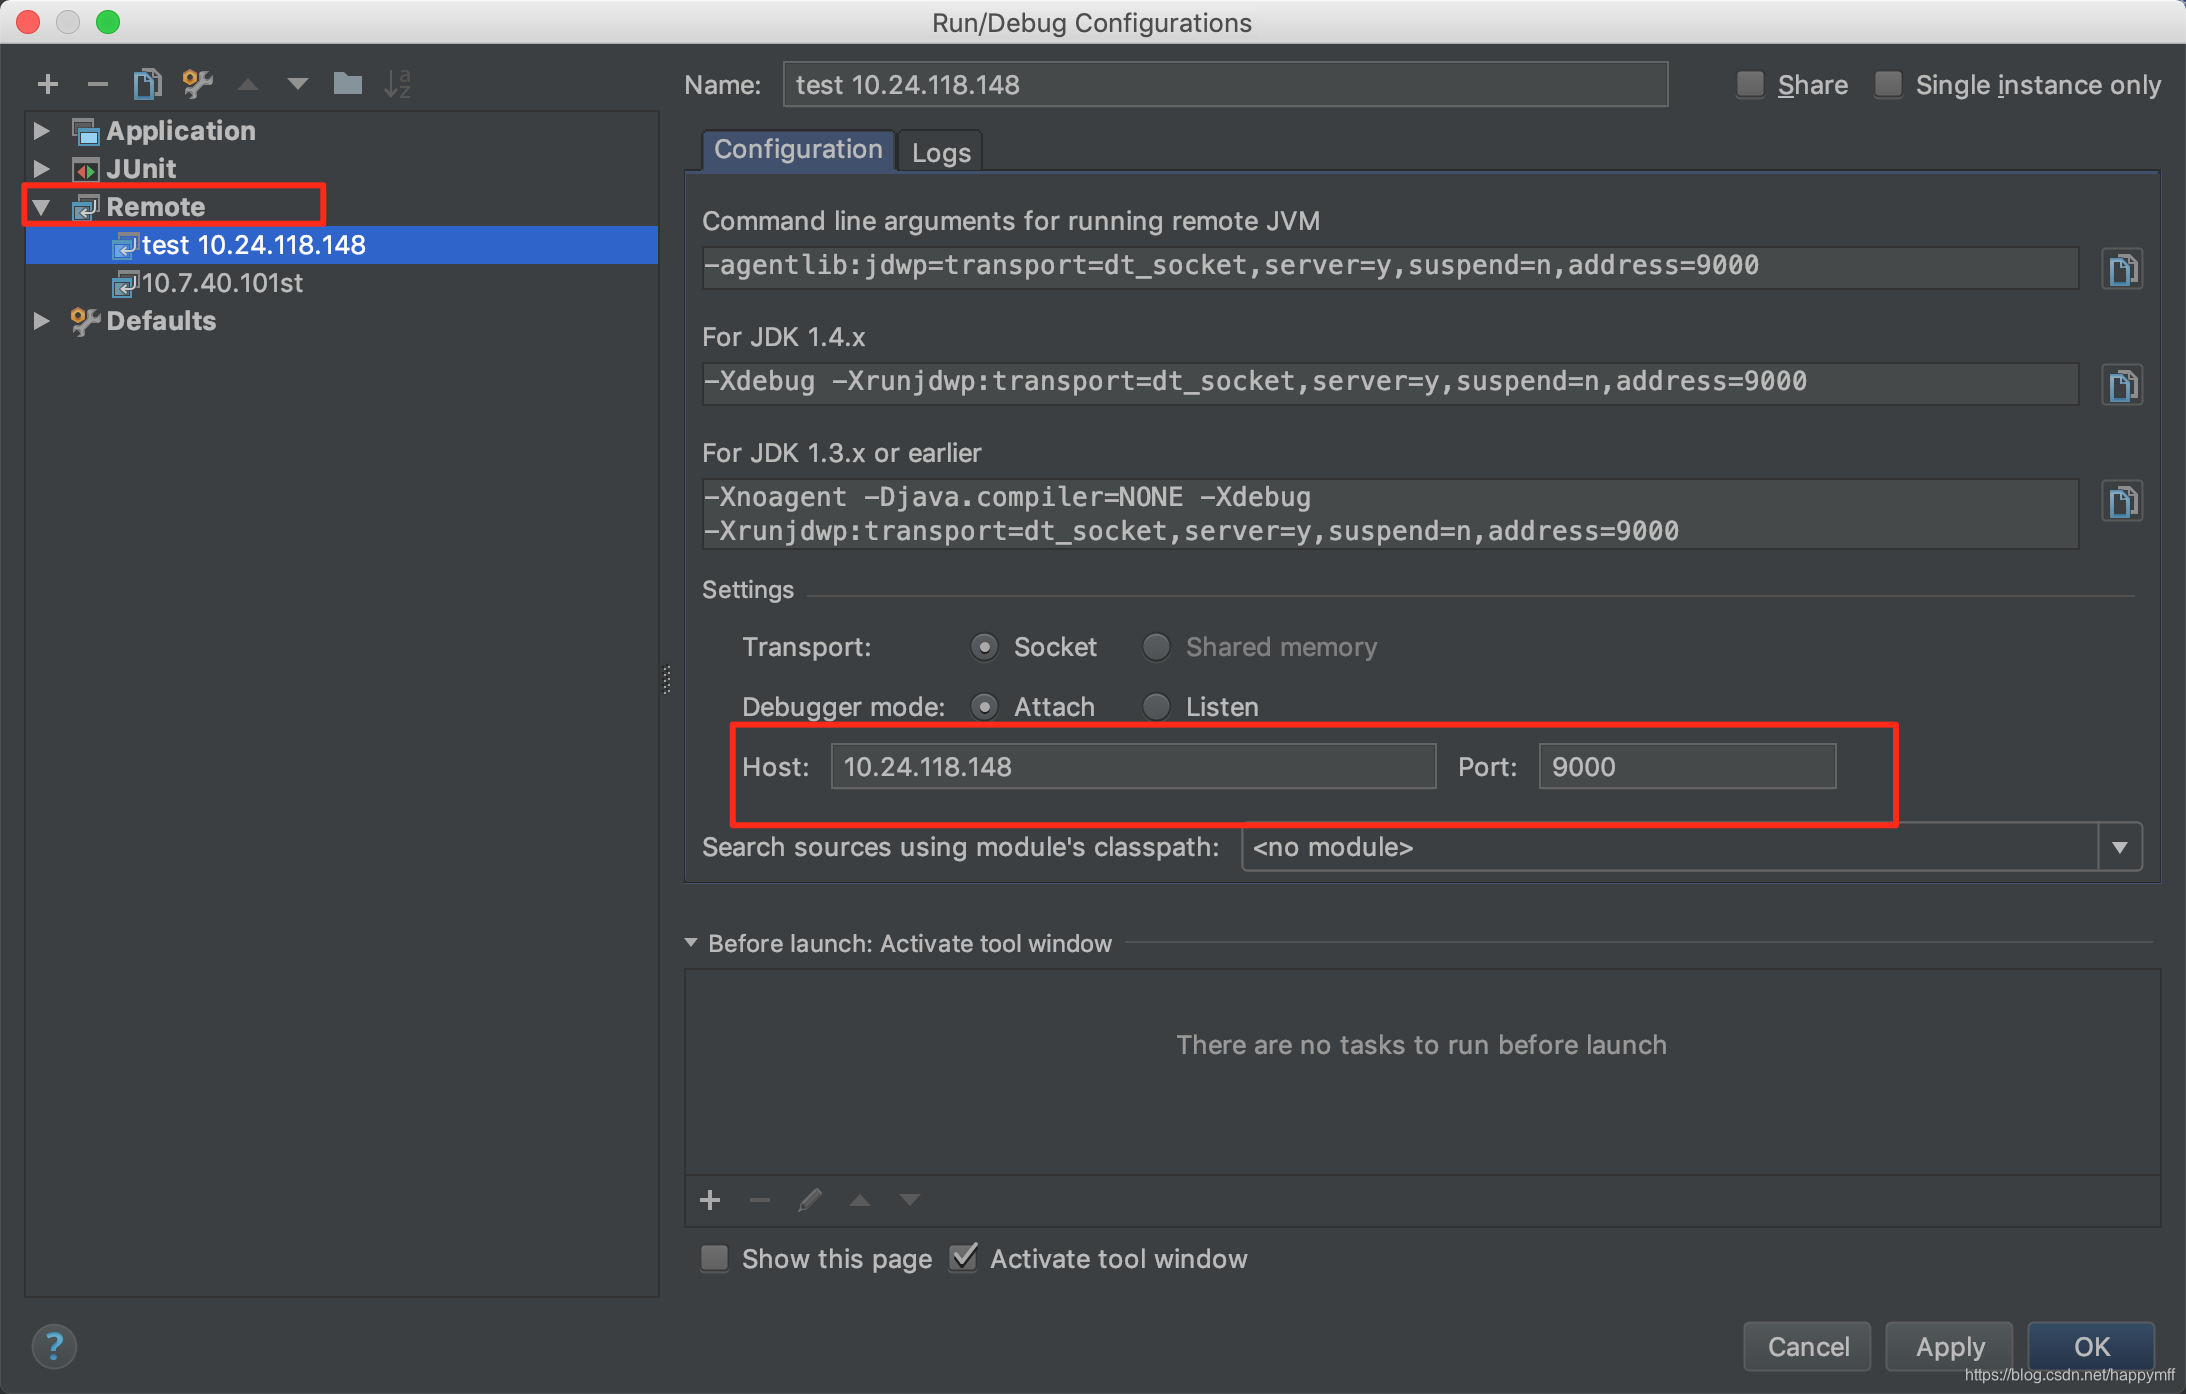This screenshot has height=1394, width=2186.
Task: Enable Single instance only checkbox
Action: 1888,85
